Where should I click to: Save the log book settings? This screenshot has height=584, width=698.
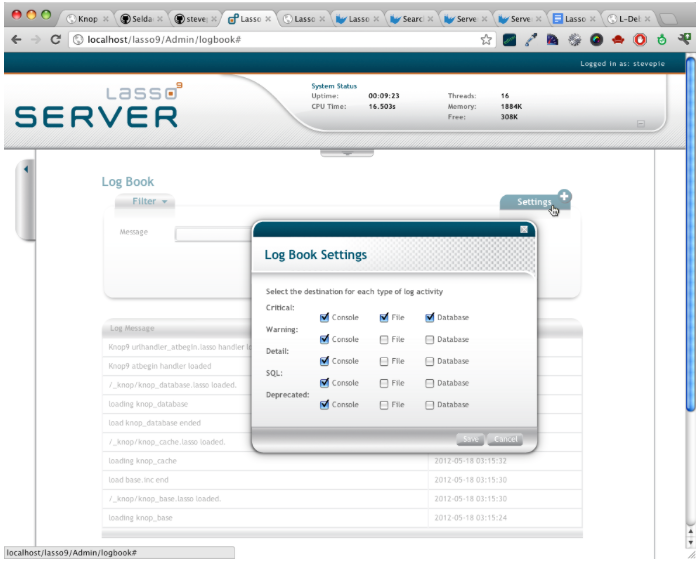click(470, 439)
